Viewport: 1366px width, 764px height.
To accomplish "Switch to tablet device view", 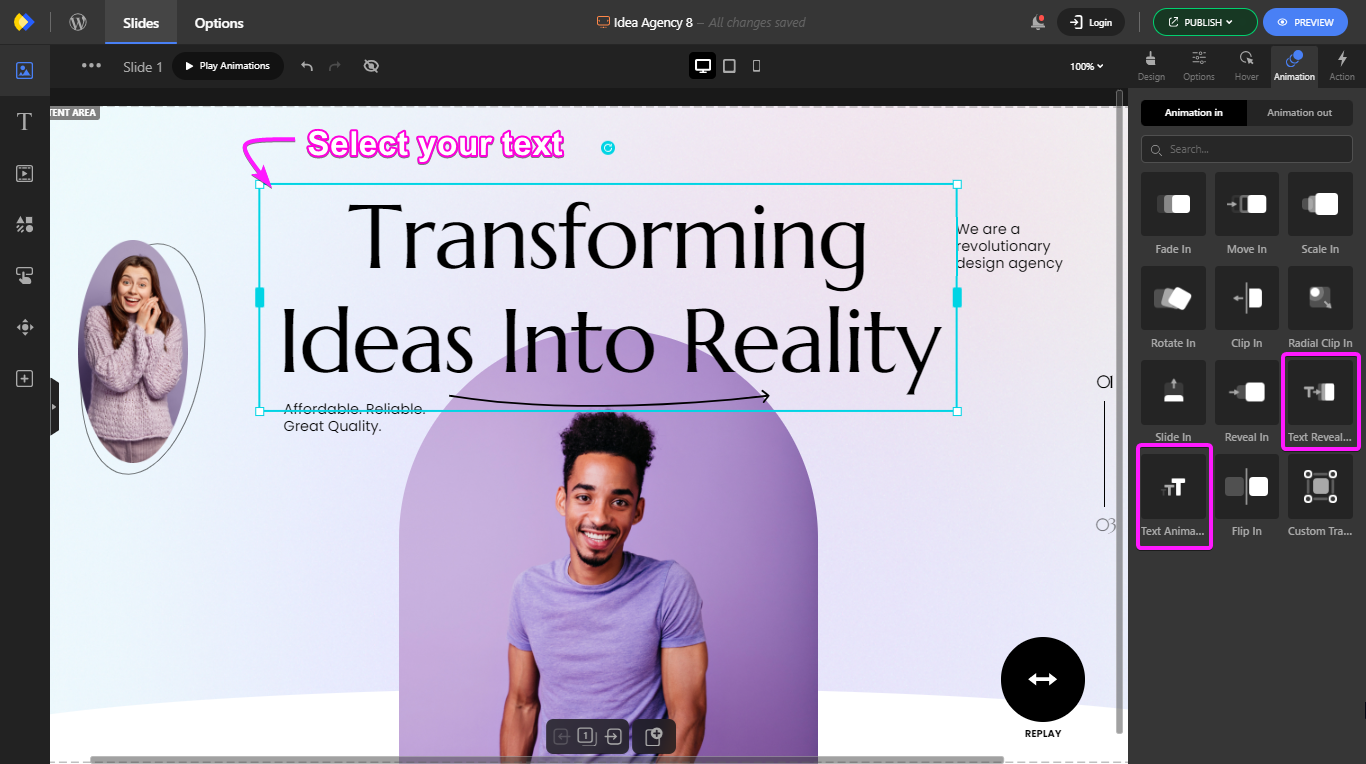I will [730, 66].
